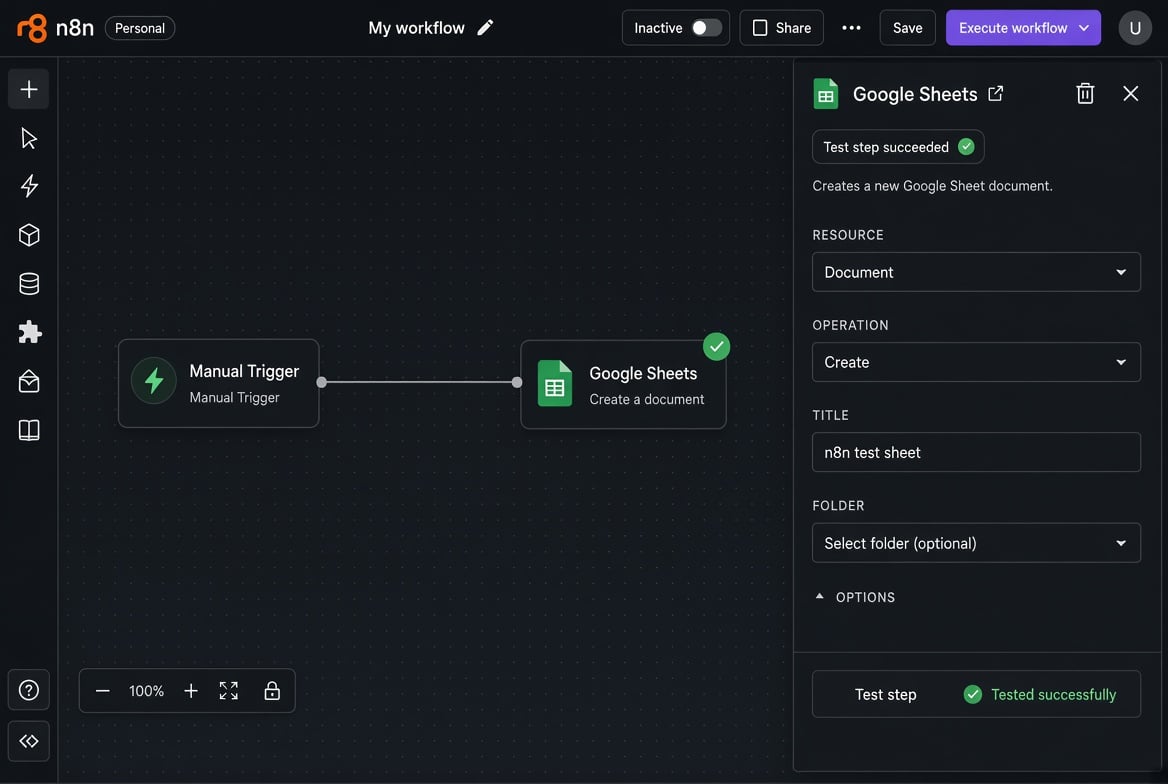Screen dimensions: 1168x784
Task: Click the Tested successfully status text
Action: pyautogui.click(x=1053, y=695)
